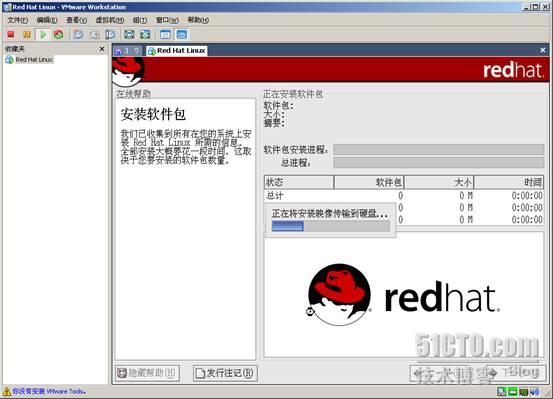Open the 编辑(E) menu

(x=47, y=20)
